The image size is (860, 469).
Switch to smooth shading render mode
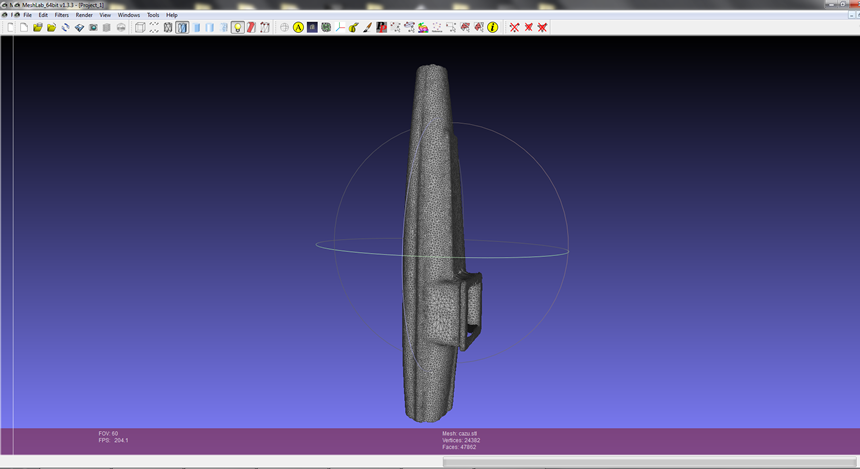[224, 27]
